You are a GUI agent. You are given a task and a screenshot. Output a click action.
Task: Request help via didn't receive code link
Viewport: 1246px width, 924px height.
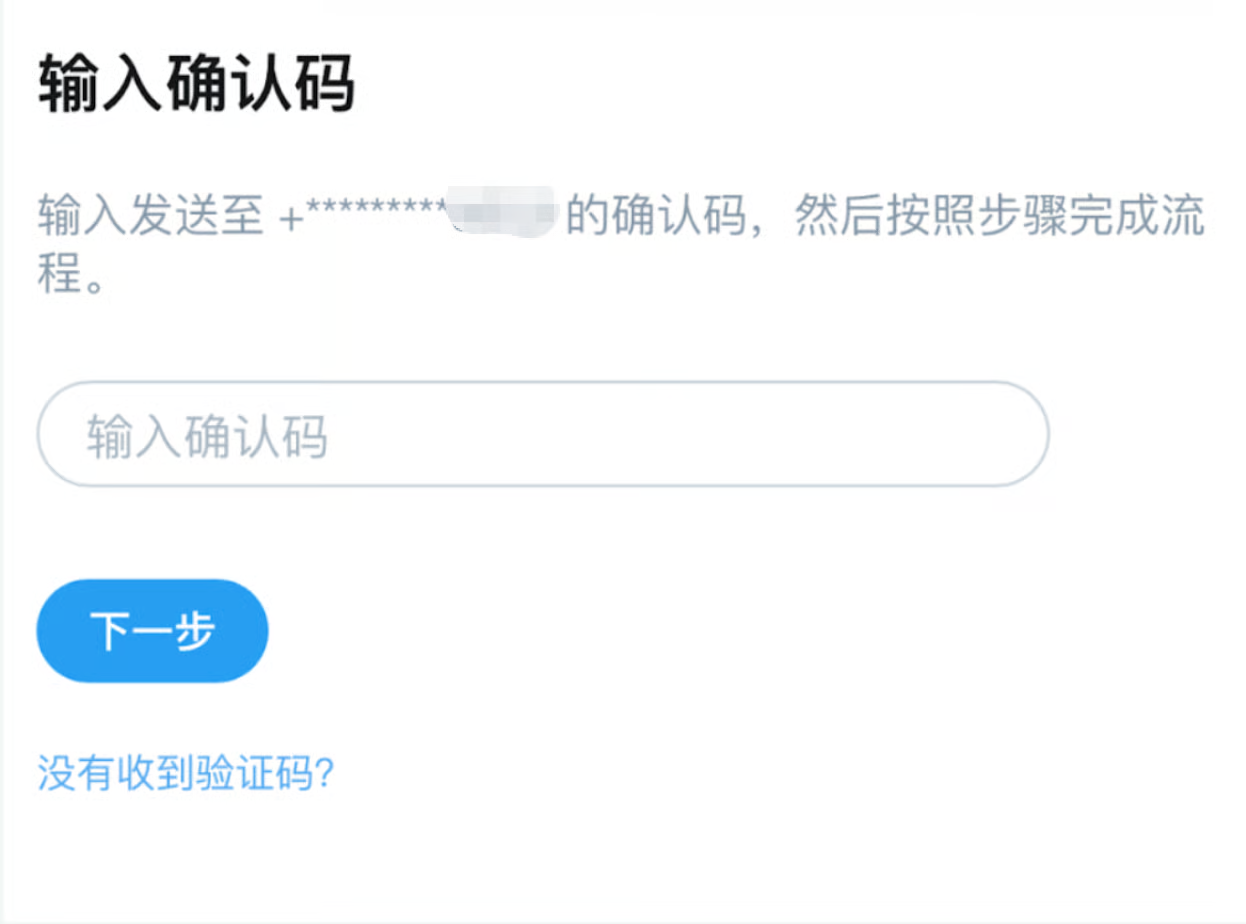tap(186, 773)
